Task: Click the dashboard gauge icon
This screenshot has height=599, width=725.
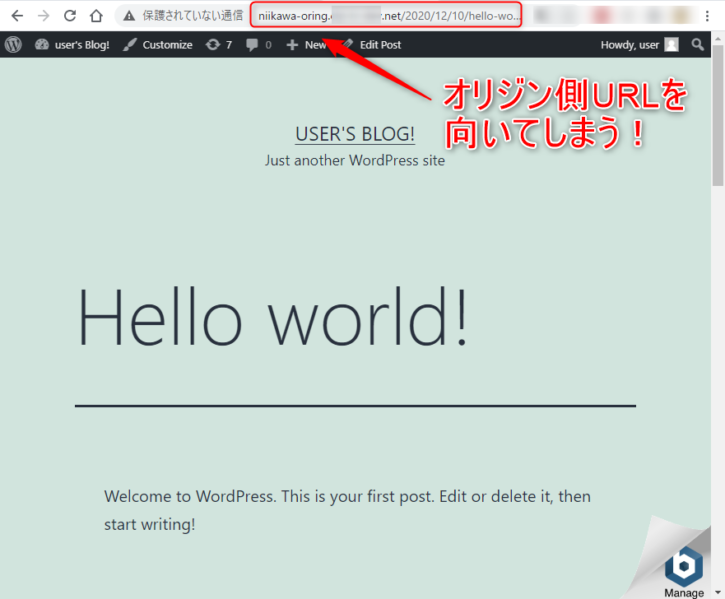Action: coord(42,44)
